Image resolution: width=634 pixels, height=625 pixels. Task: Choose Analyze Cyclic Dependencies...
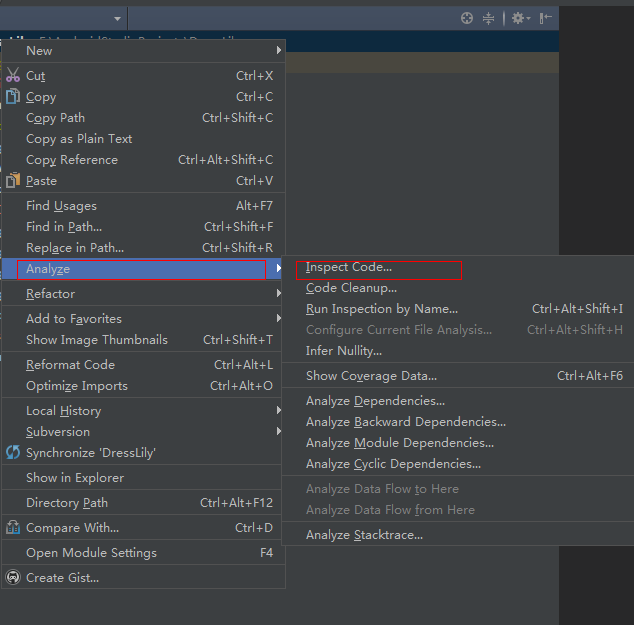(x=458, y=465)
